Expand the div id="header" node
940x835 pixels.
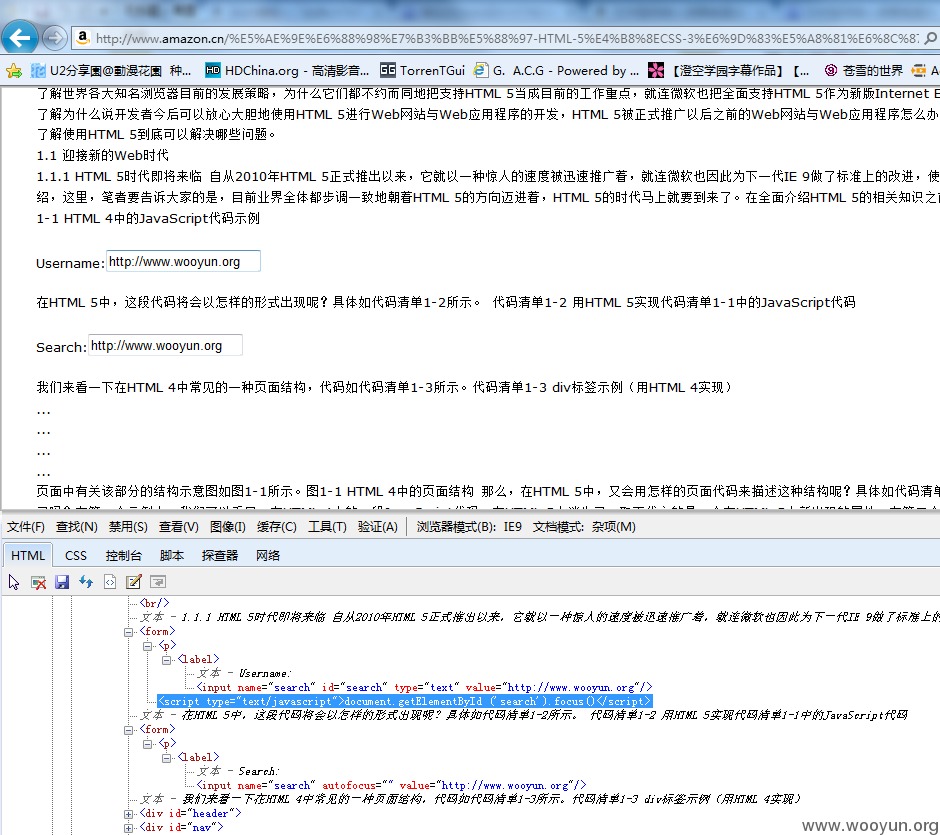(x=128, y=814)
